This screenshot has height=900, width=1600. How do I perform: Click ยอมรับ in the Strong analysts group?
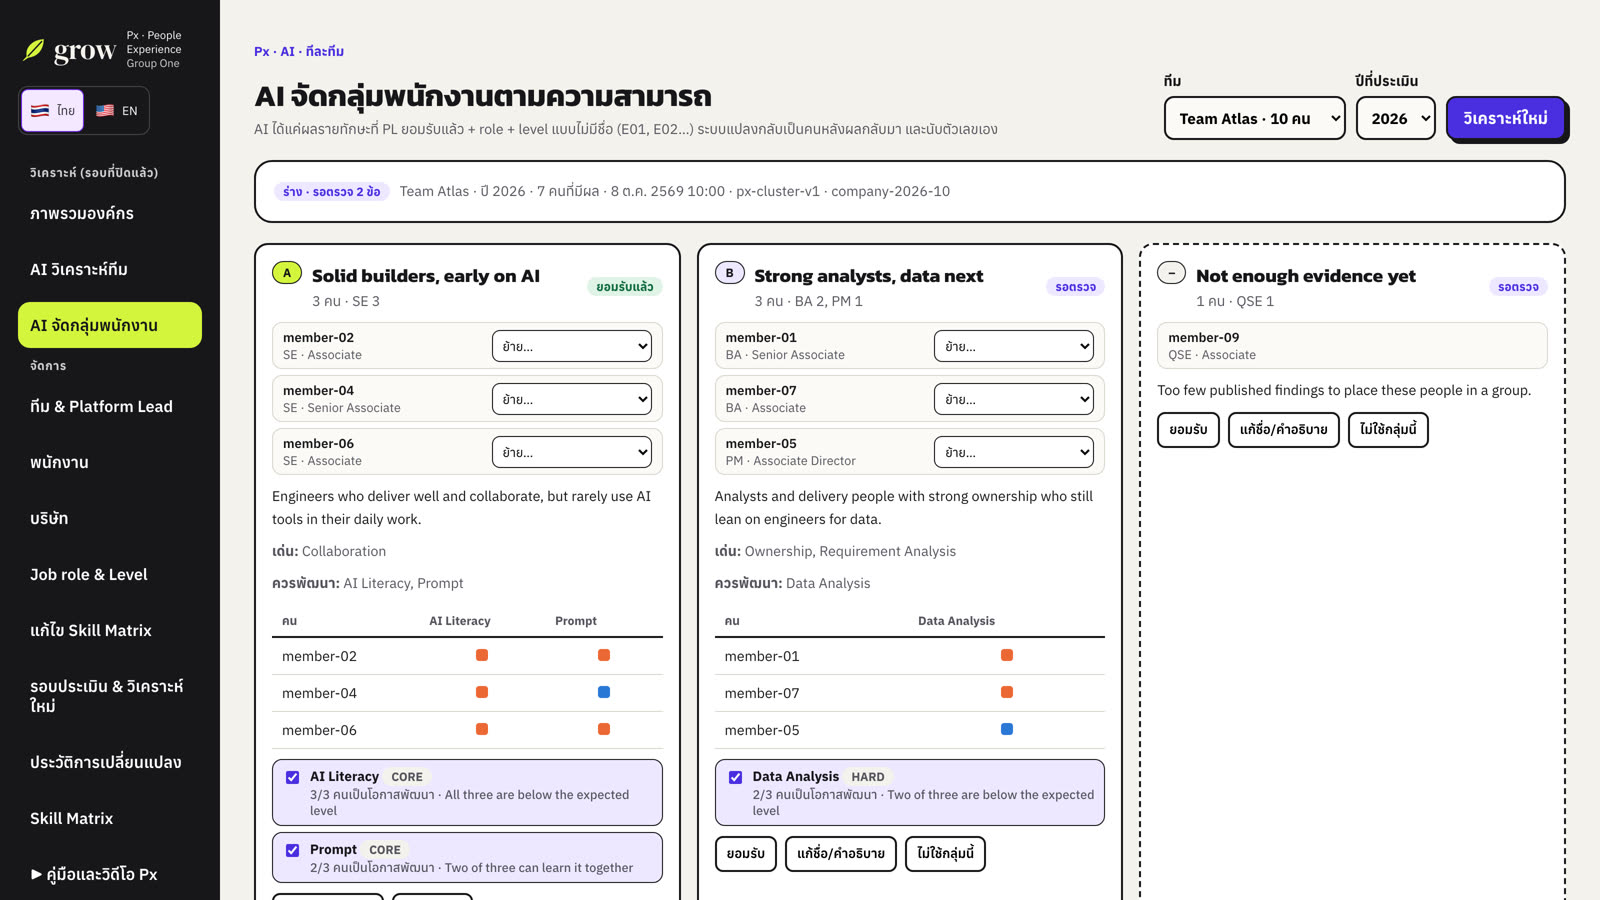[746, 853]
